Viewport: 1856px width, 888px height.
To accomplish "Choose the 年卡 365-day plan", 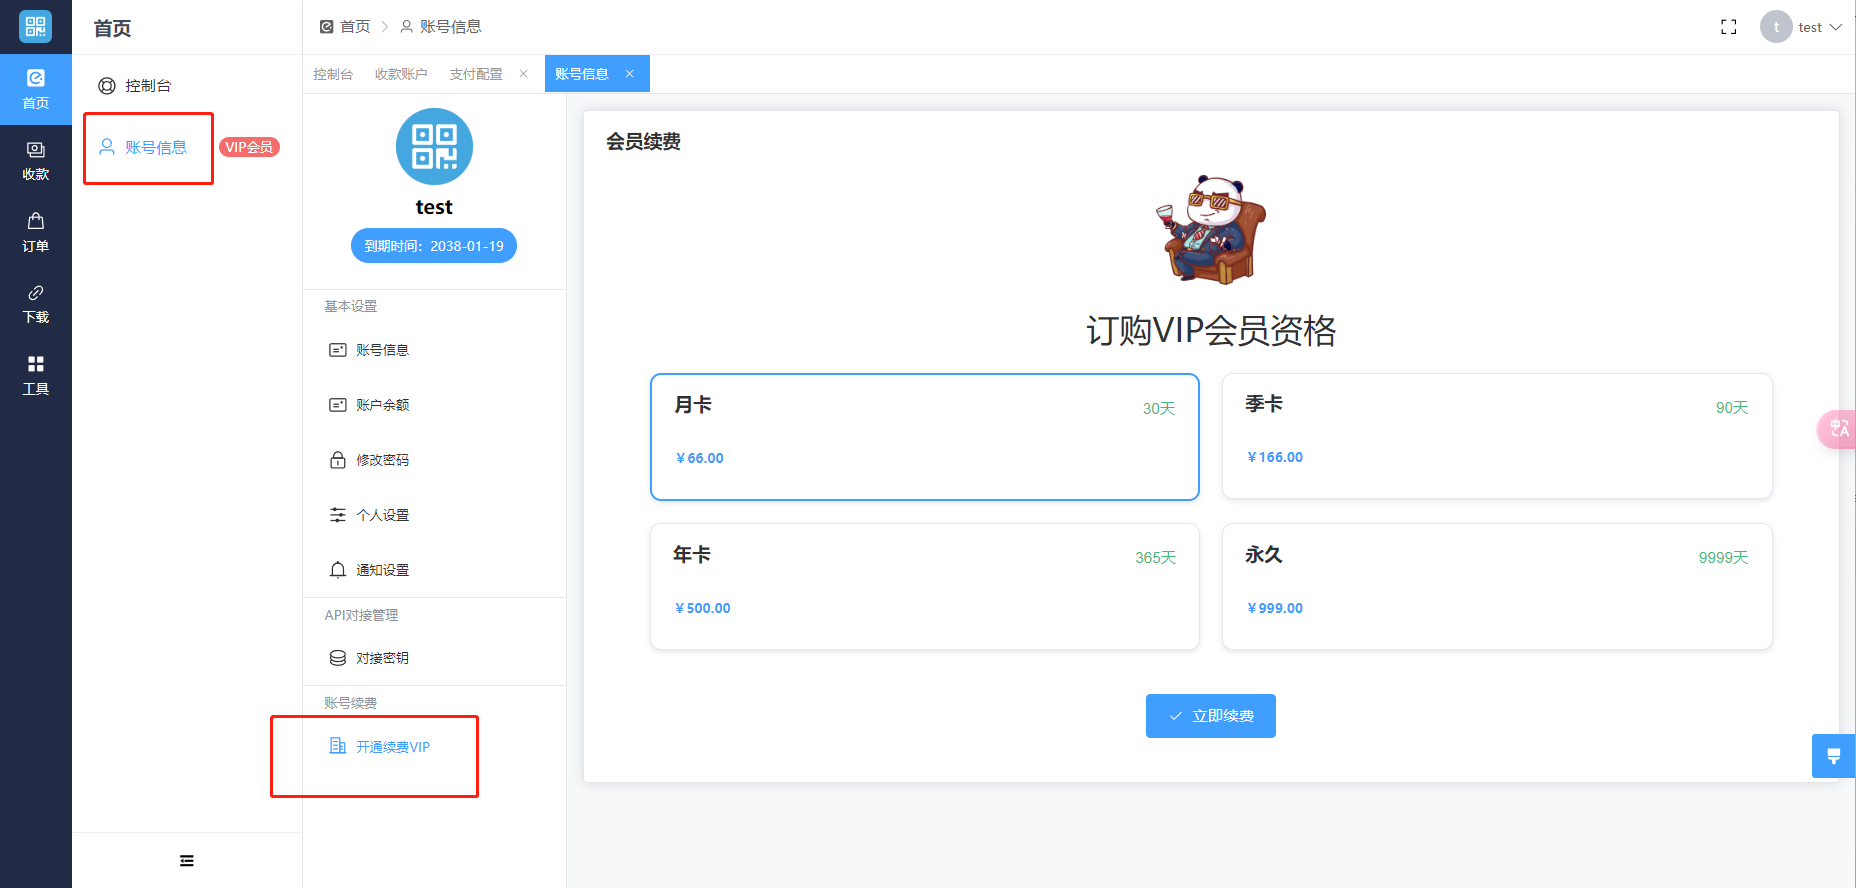I will tap(924, 587).
